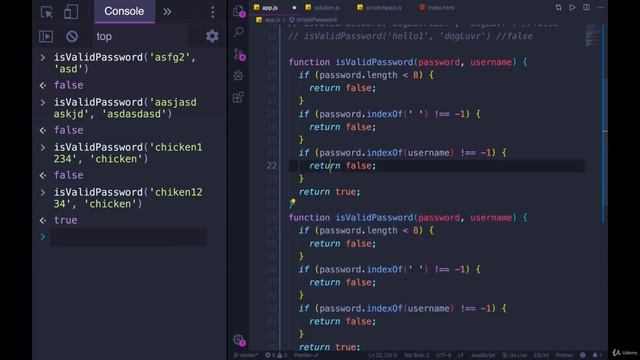Select the JavaScript language mode
Screen dimensions: 640x360
(483, 355)
